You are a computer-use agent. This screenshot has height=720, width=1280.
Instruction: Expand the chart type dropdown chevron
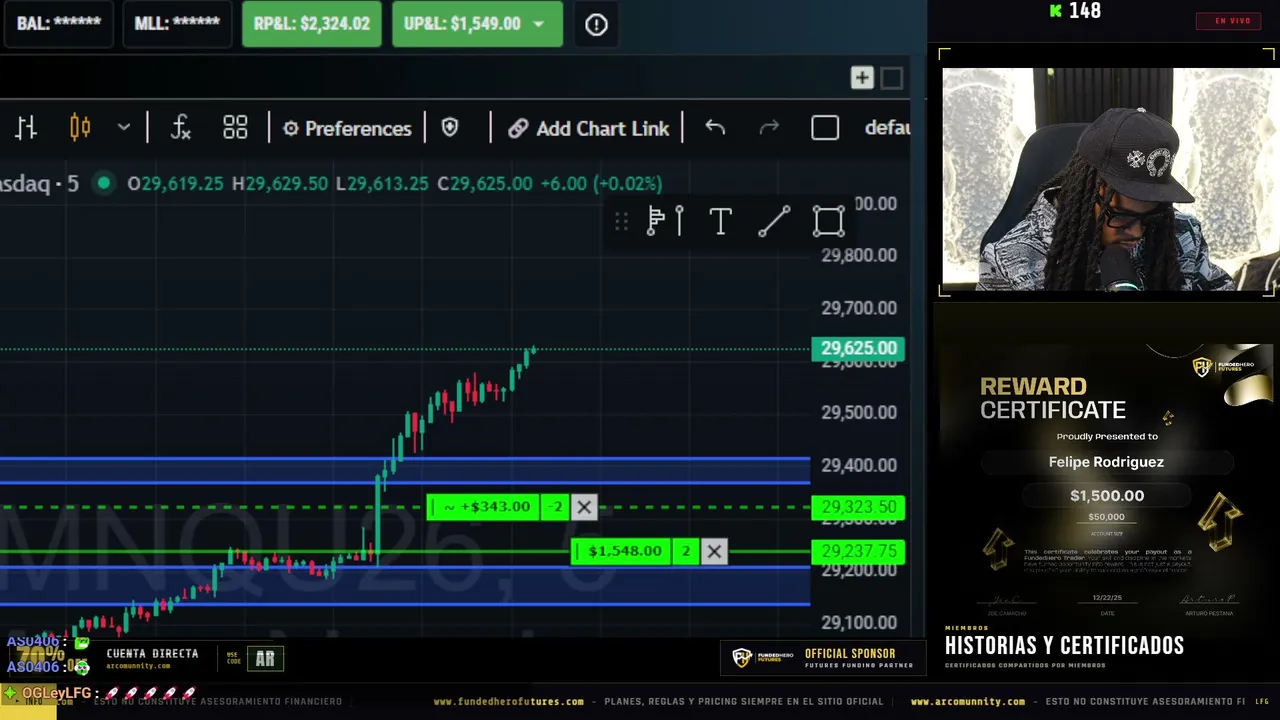pyautogui.click(x=124, y=128)
